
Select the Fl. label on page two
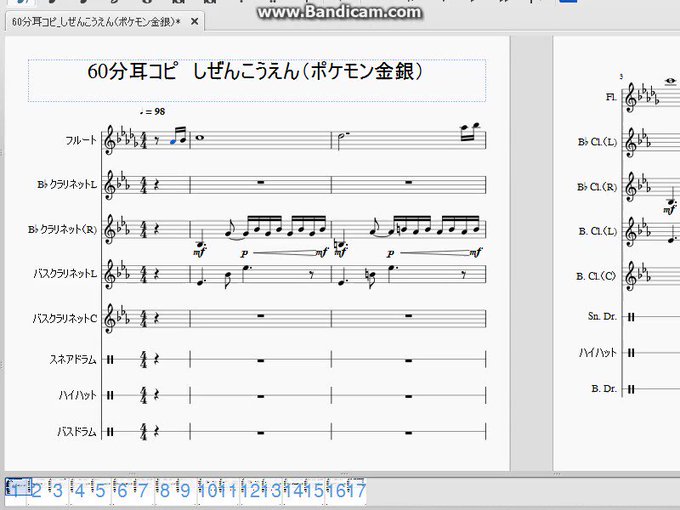[611, 97]
